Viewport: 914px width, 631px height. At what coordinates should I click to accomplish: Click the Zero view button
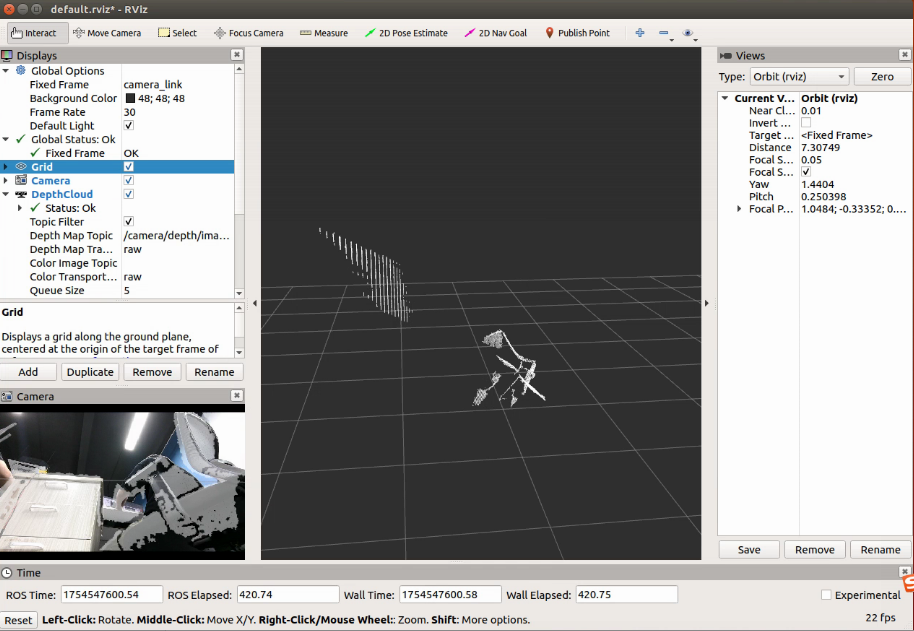[882, 76]
